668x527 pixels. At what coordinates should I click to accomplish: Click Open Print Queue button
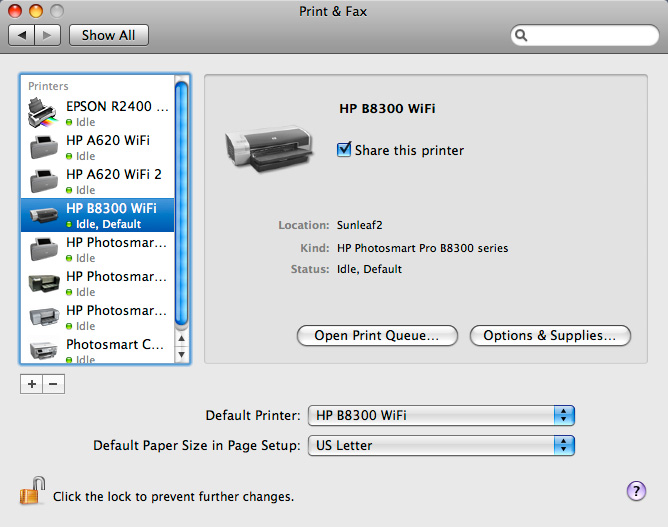pos(377,336)
